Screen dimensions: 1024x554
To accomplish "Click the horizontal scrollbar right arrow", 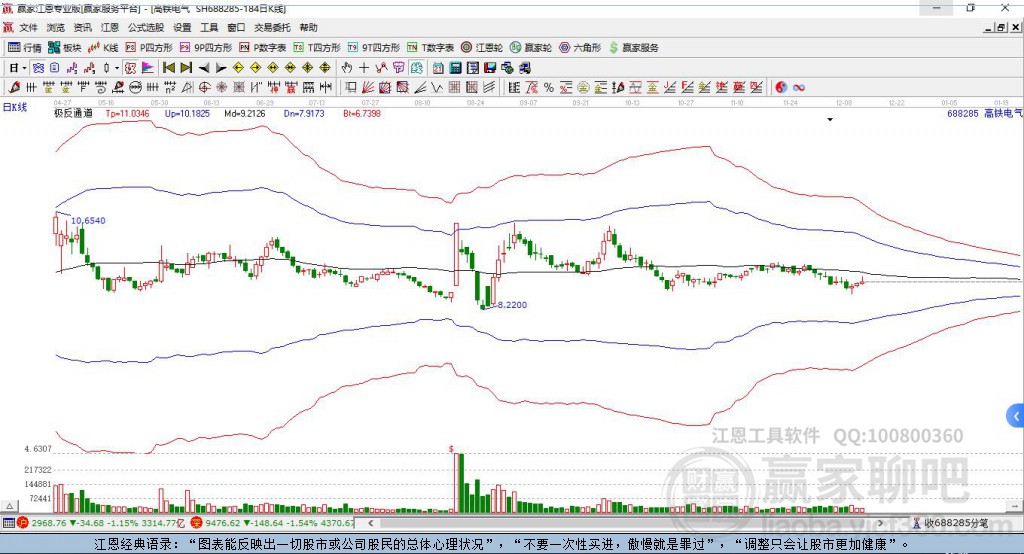I will (880, 523).
